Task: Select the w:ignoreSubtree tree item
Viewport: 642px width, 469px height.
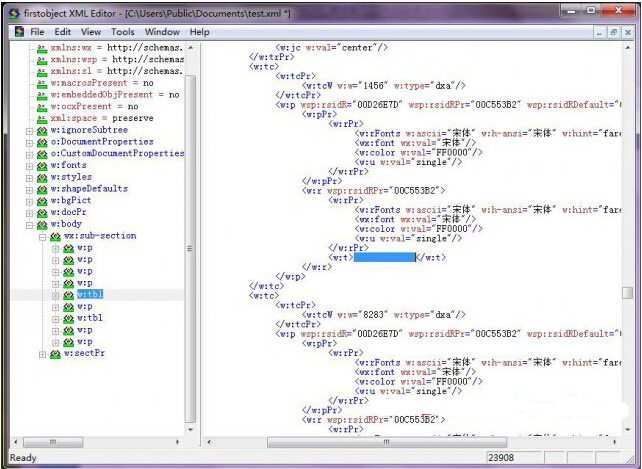Action: pos(89,130)
